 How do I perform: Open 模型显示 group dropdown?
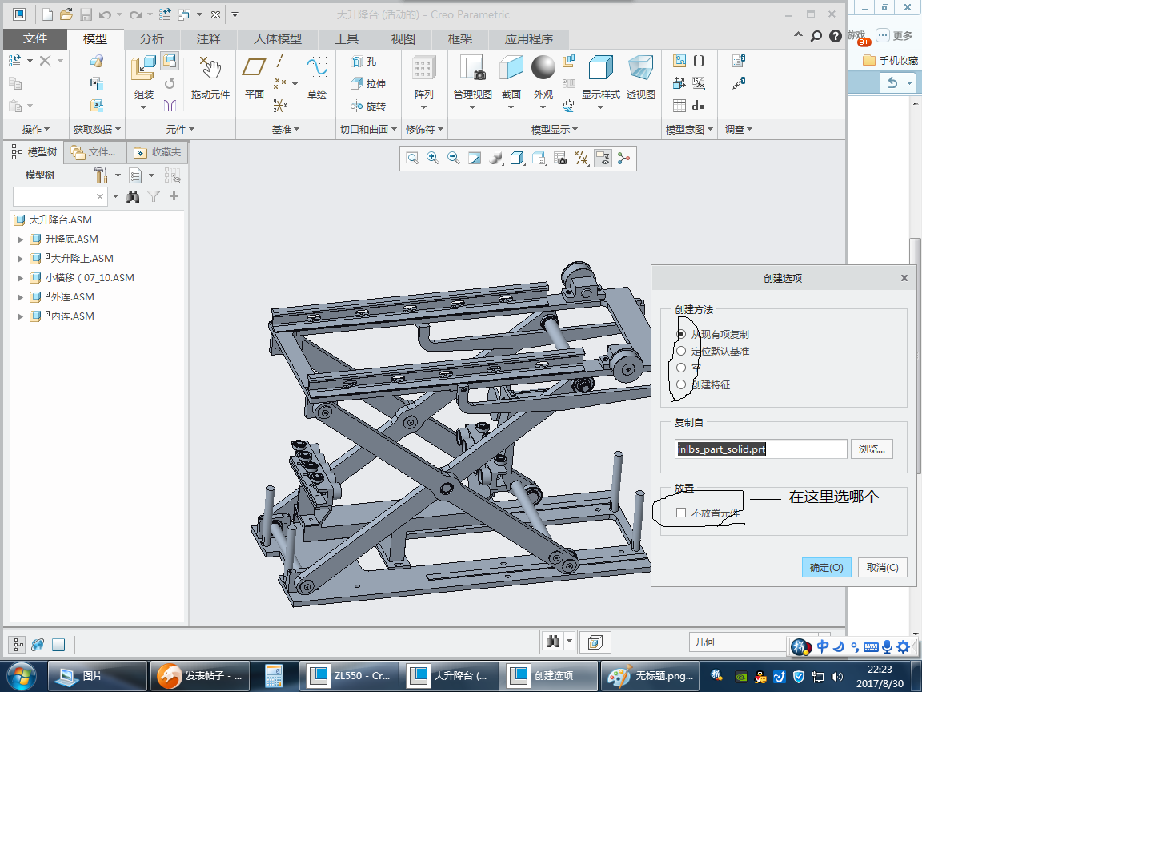555,129
